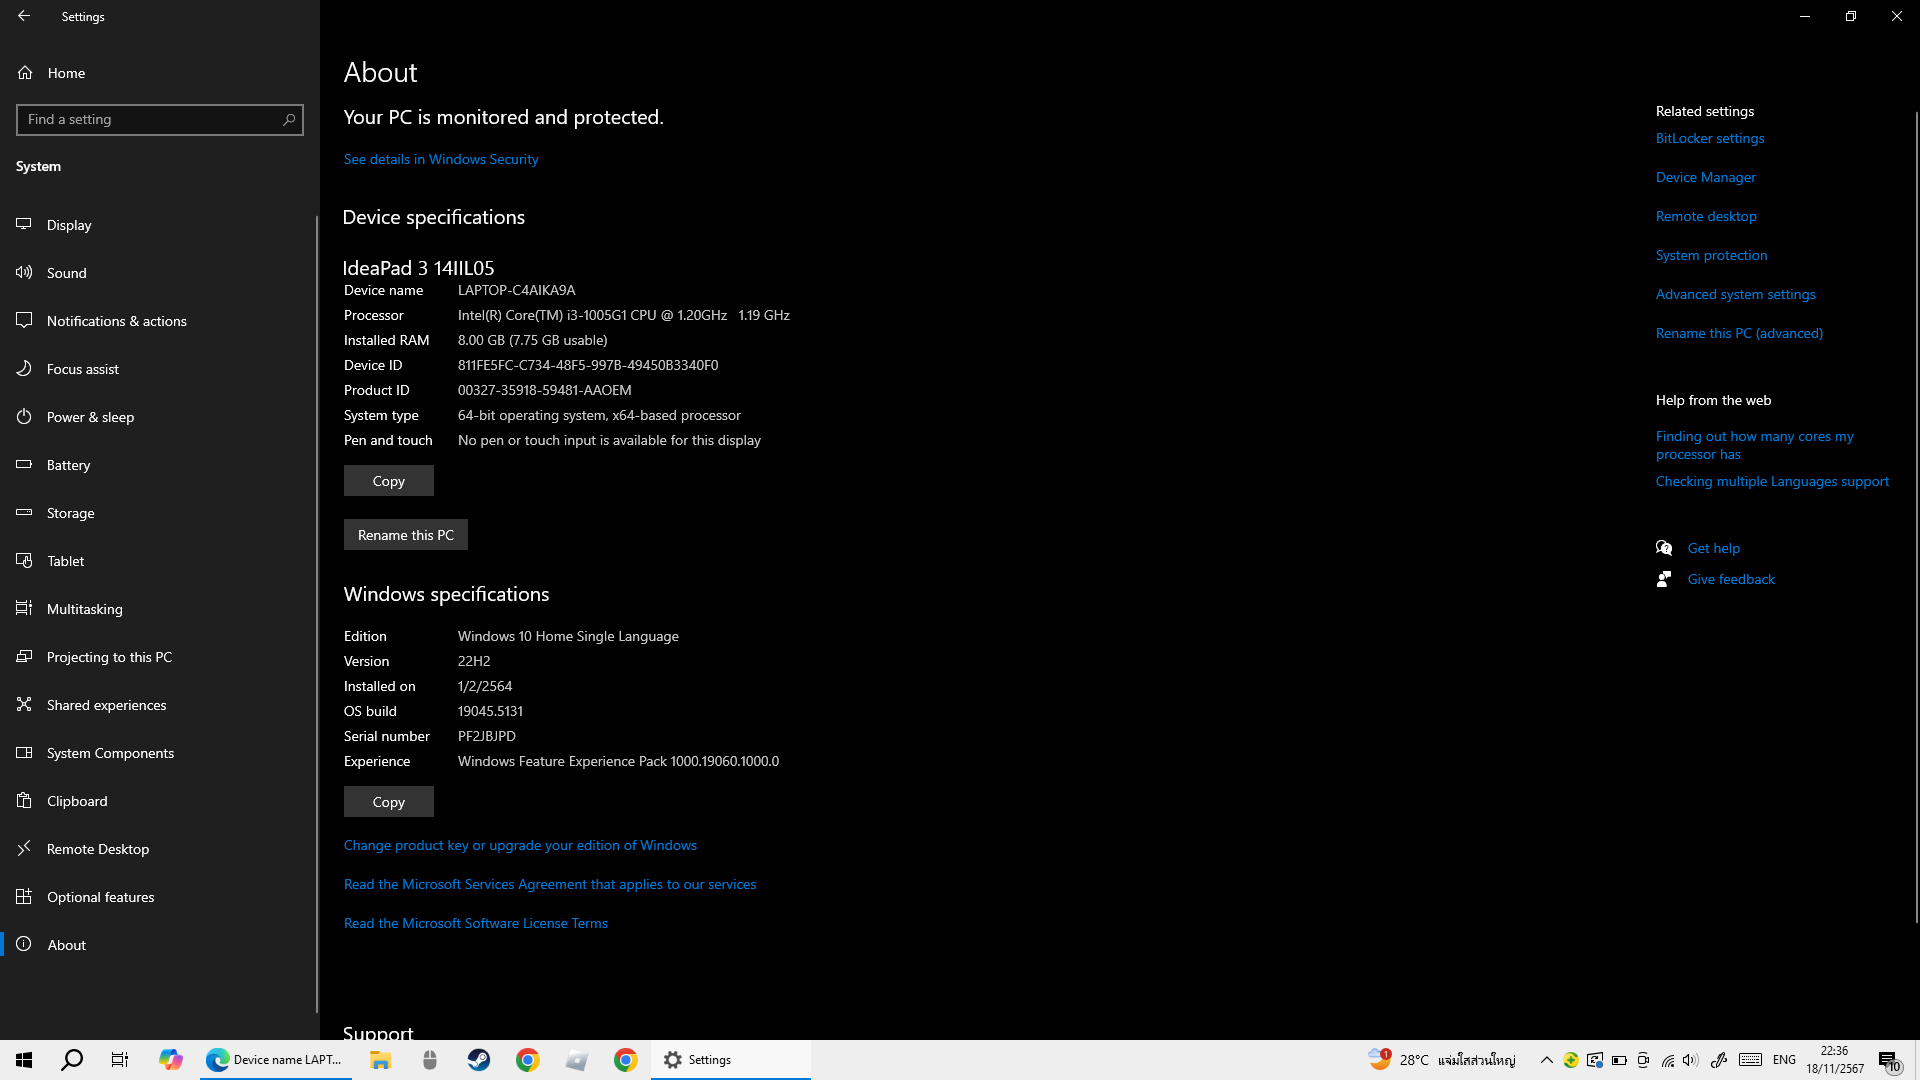Click the search magnifier in Find a setting
Viewport: 1920px width, 1080px height.
pos(289,119)
